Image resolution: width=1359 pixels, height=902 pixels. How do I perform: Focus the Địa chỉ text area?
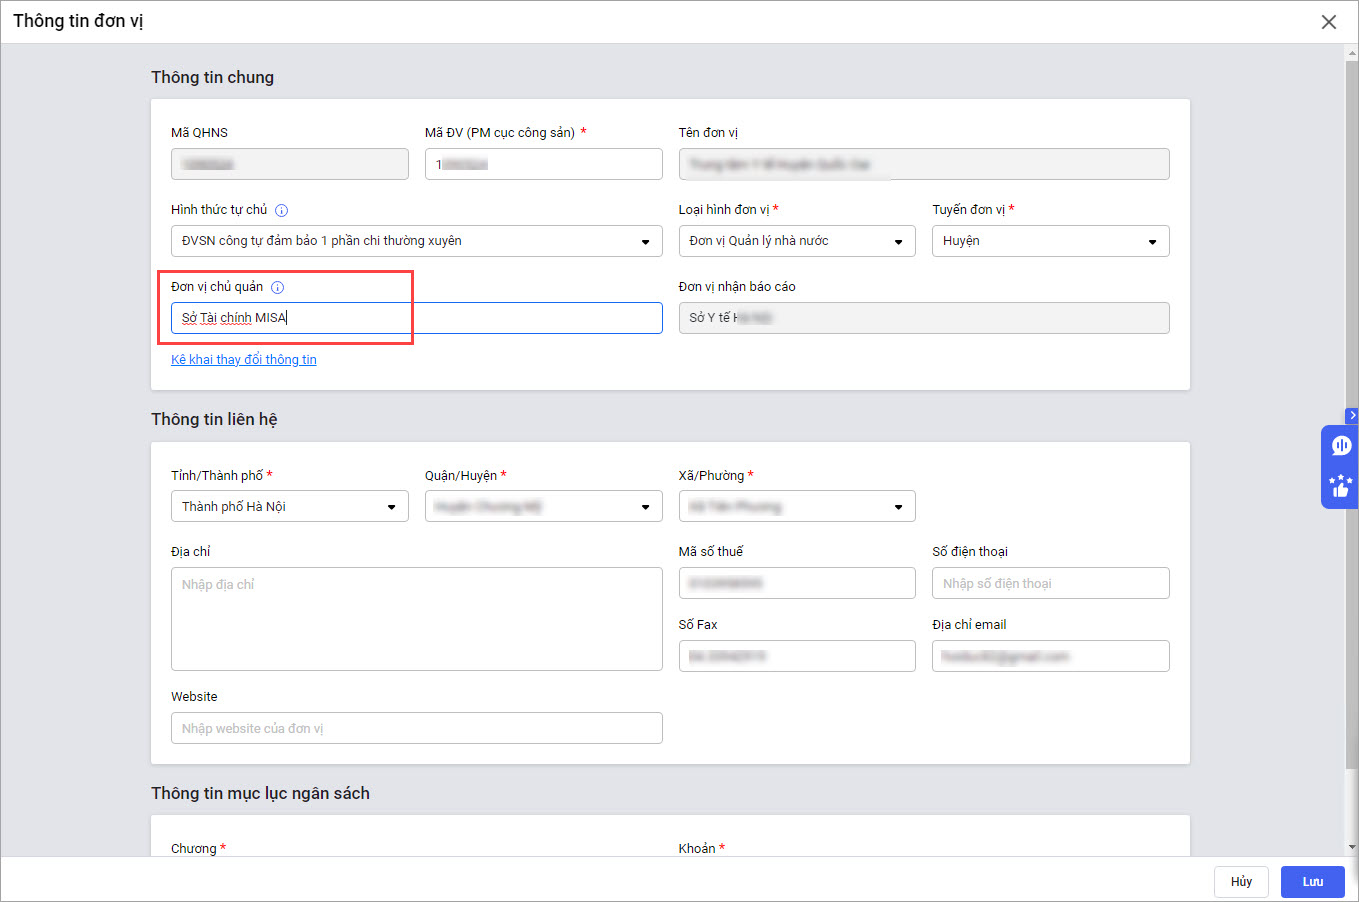[416, 618]
